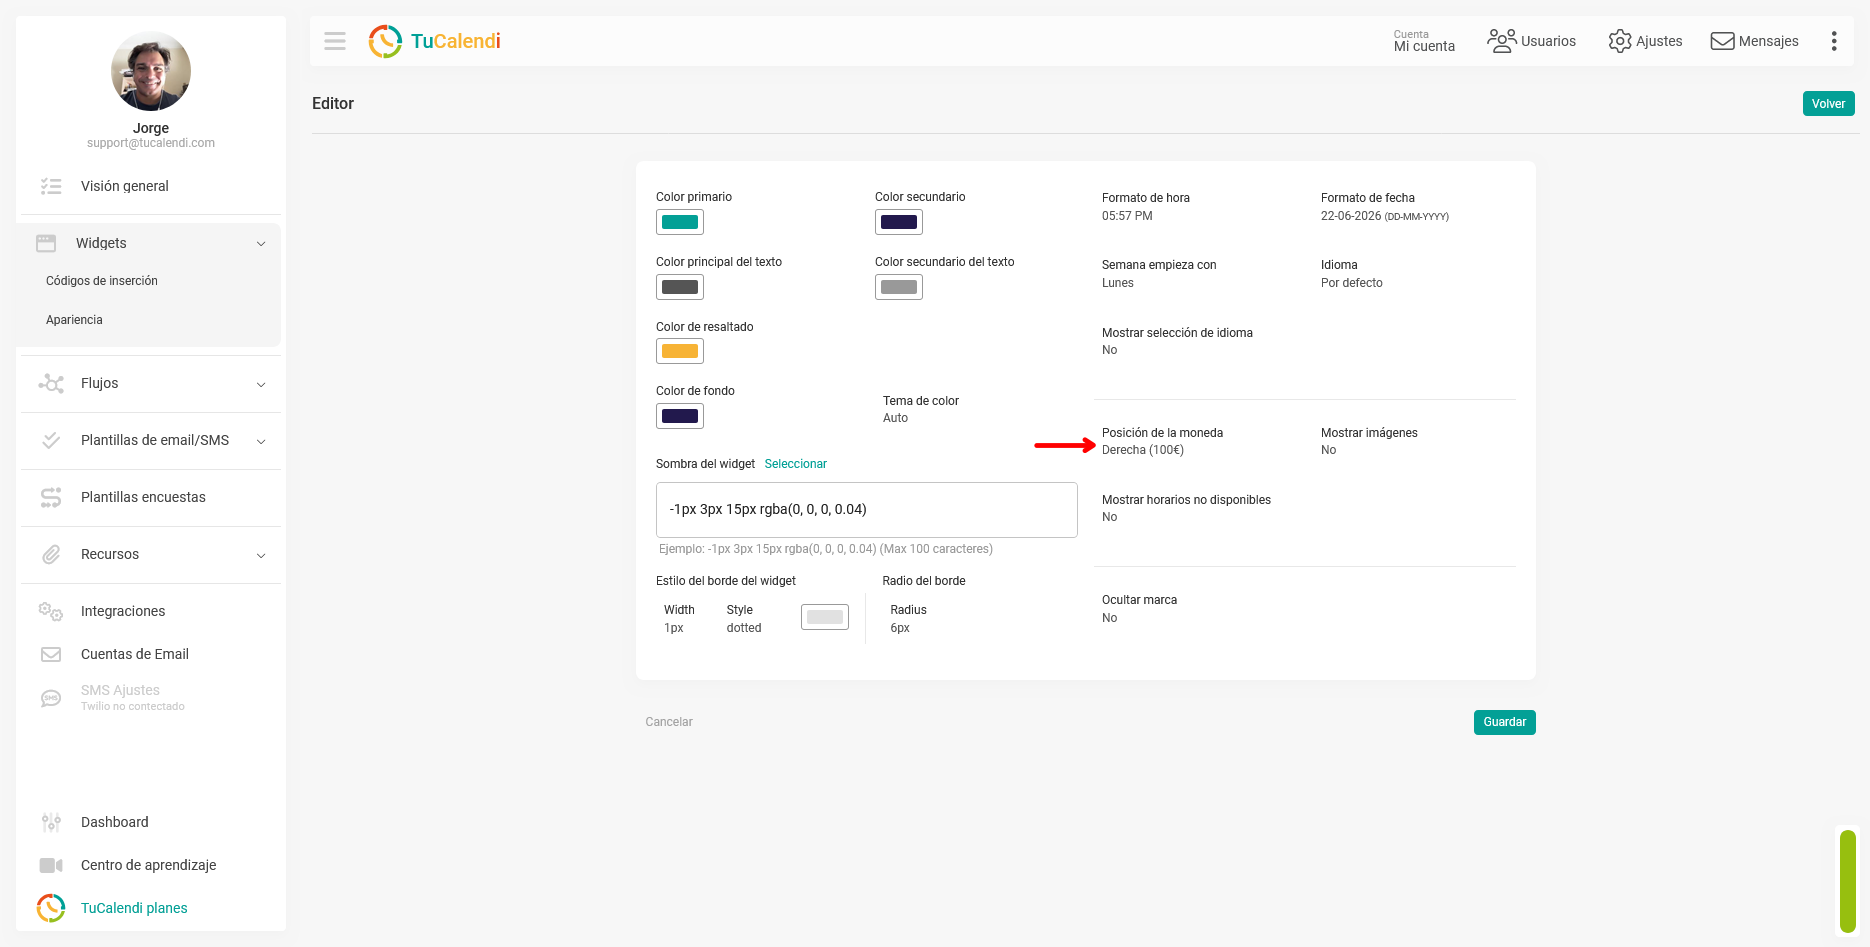Collapse the Widgets section chevron

[261, 244]
